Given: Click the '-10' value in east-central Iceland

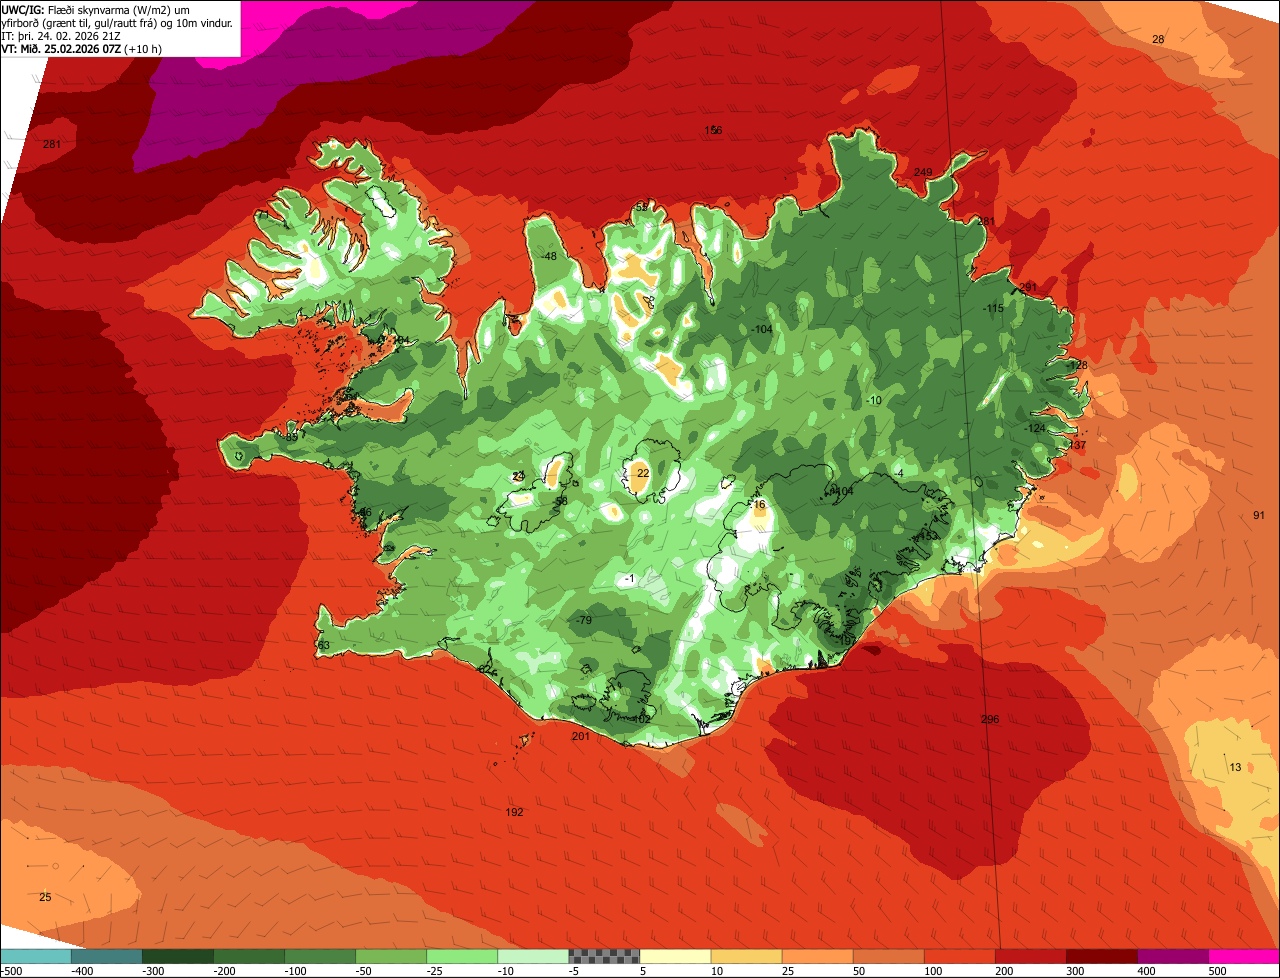Looking at the screenshot, I should pyautogui.click(x=873, y=401).
